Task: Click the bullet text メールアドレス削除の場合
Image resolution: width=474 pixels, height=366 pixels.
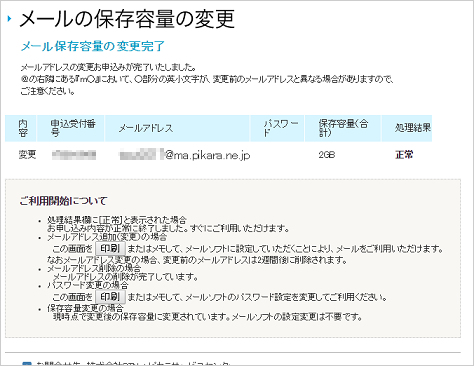Action: [94, 268]
